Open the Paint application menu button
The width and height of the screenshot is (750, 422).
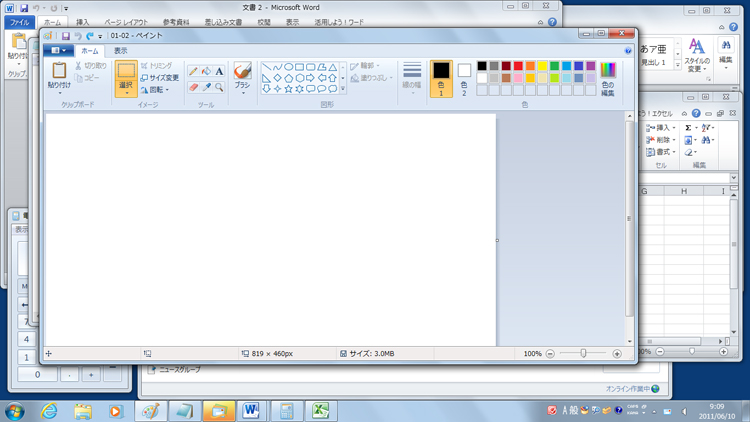click(58, 50)
